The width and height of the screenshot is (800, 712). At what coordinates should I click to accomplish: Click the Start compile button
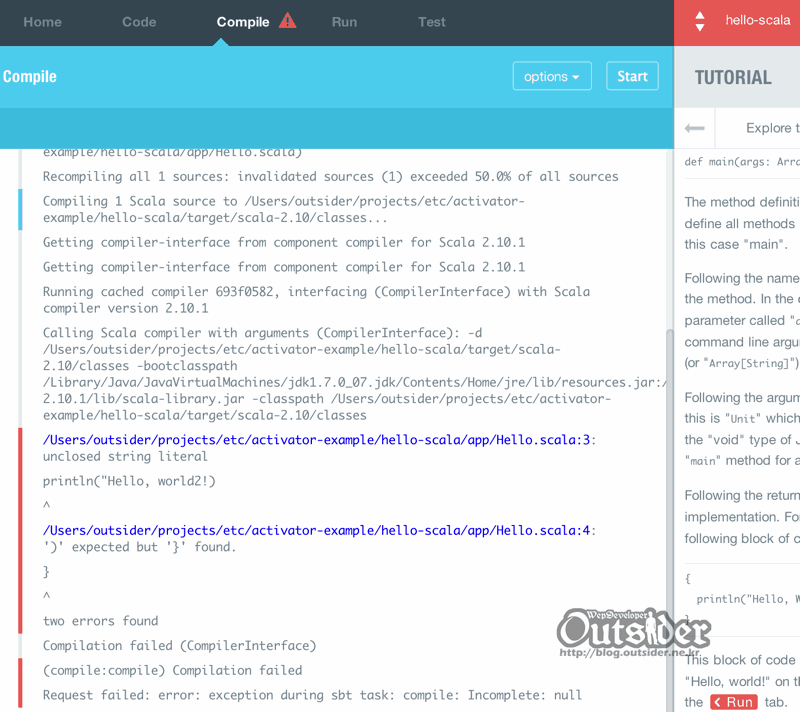click(x=632, y=76)
